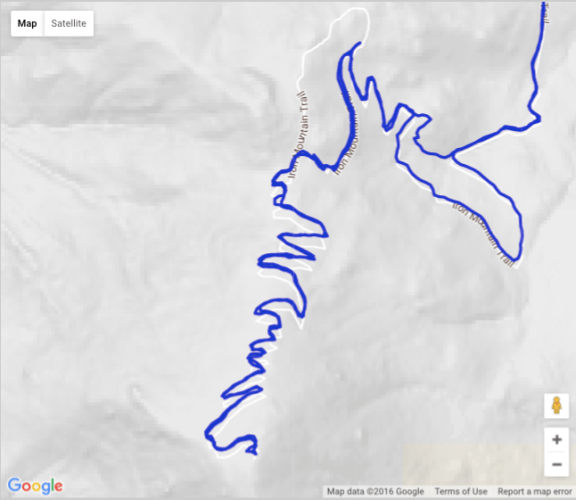Click the left Iron Mountain Trail label

[x=298, y=135]
